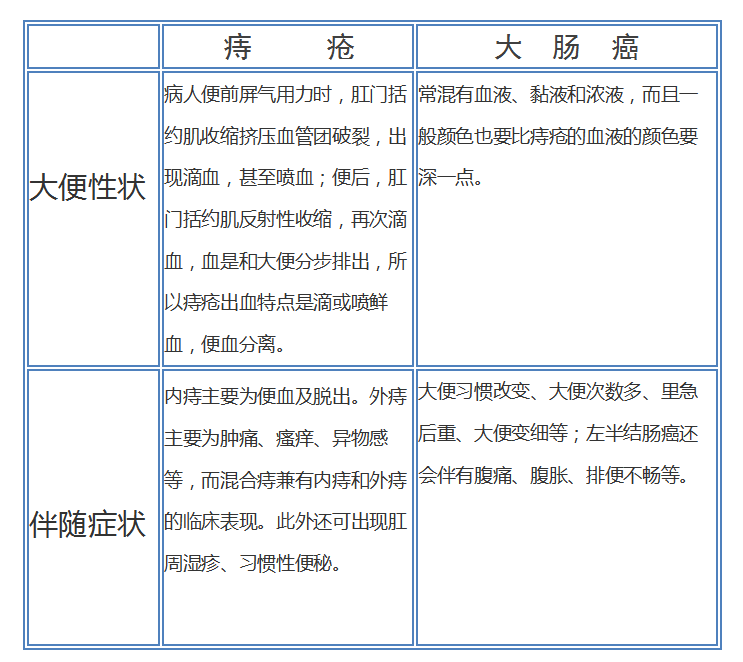This screenshot has width=743, height=662.
Task: Click the line starting with 大便习惯改变
Action: 559,392
